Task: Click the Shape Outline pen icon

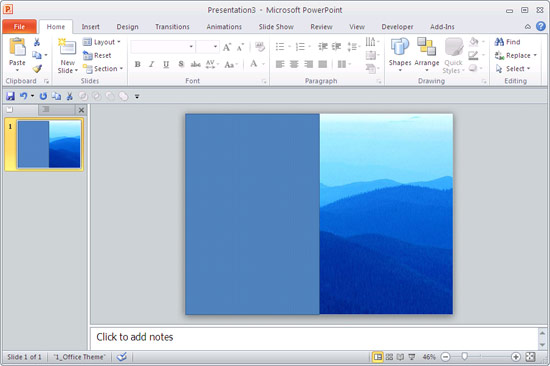Action: click(474, 55)
